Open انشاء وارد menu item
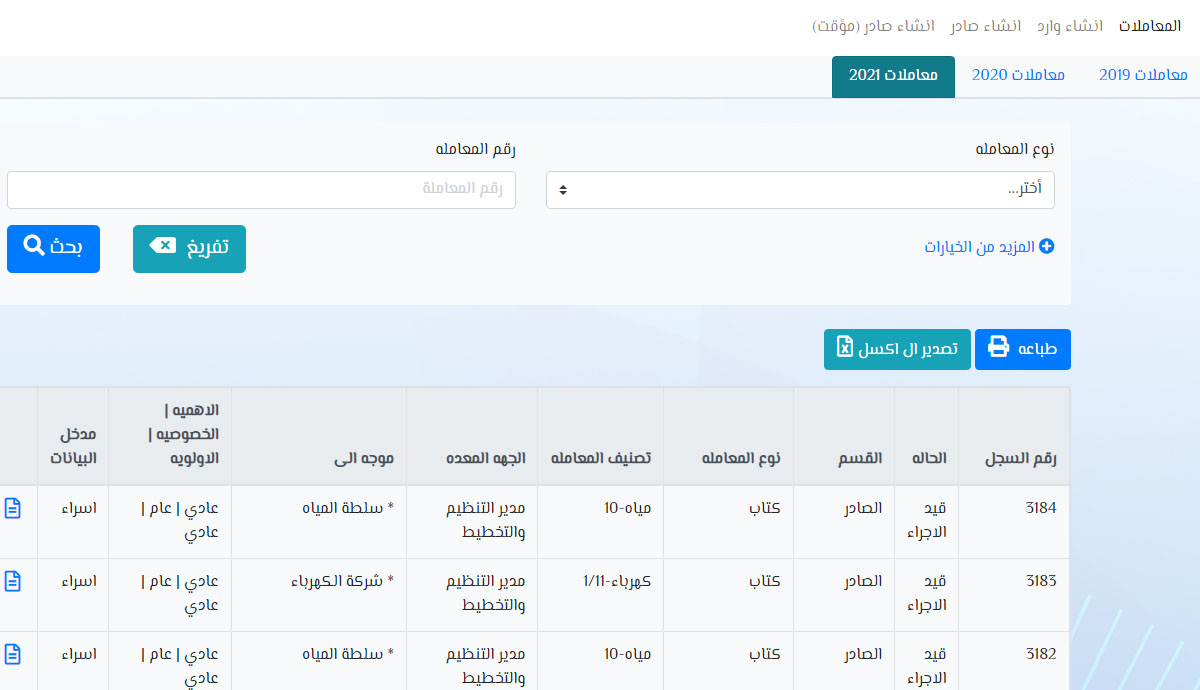The height and width of the screenshot is (690, 1200). click(1070, 26)
